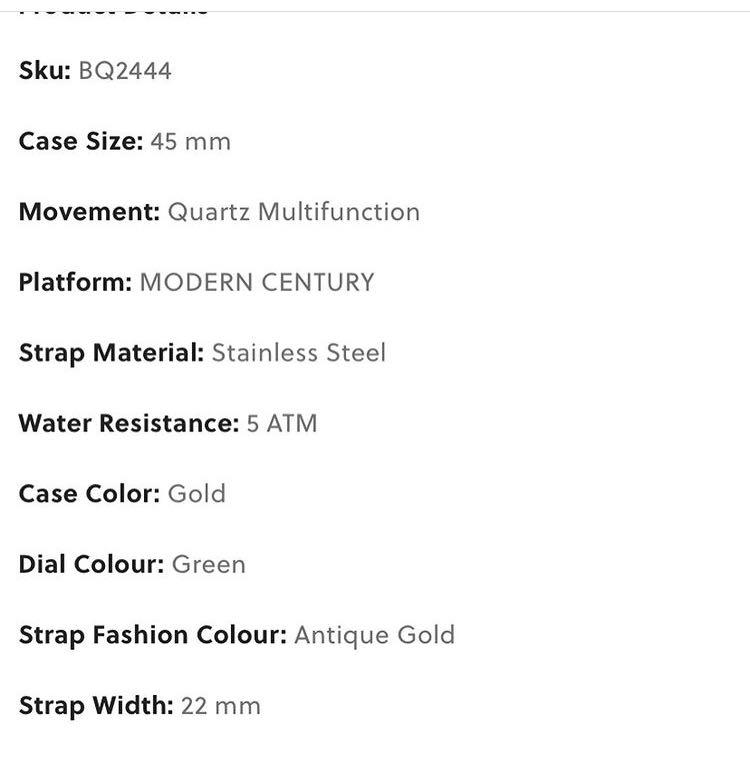Select the Green dial colour value
Viewport: 750px width, 759px height.
[209, 565]
